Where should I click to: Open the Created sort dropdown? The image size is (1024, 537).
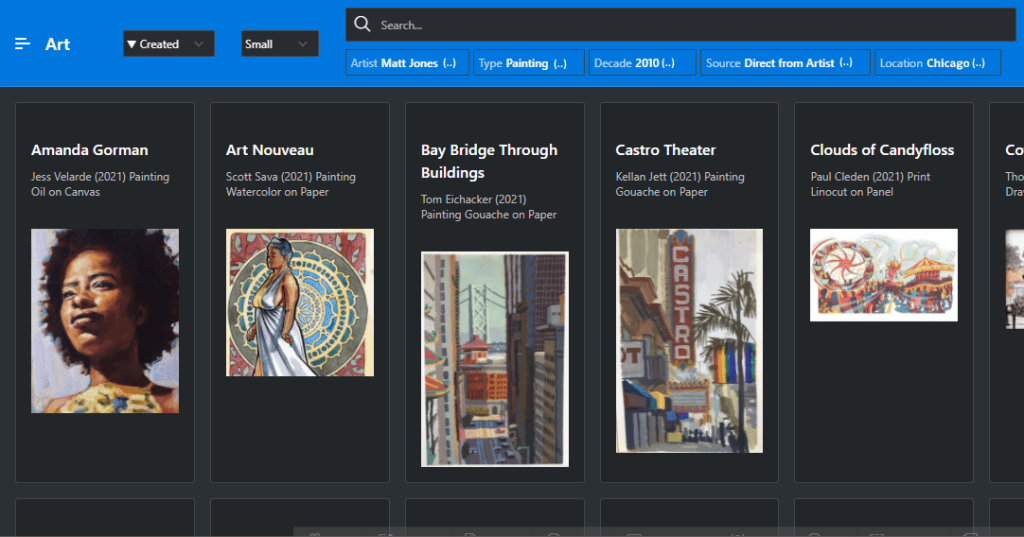pos(168,44)
